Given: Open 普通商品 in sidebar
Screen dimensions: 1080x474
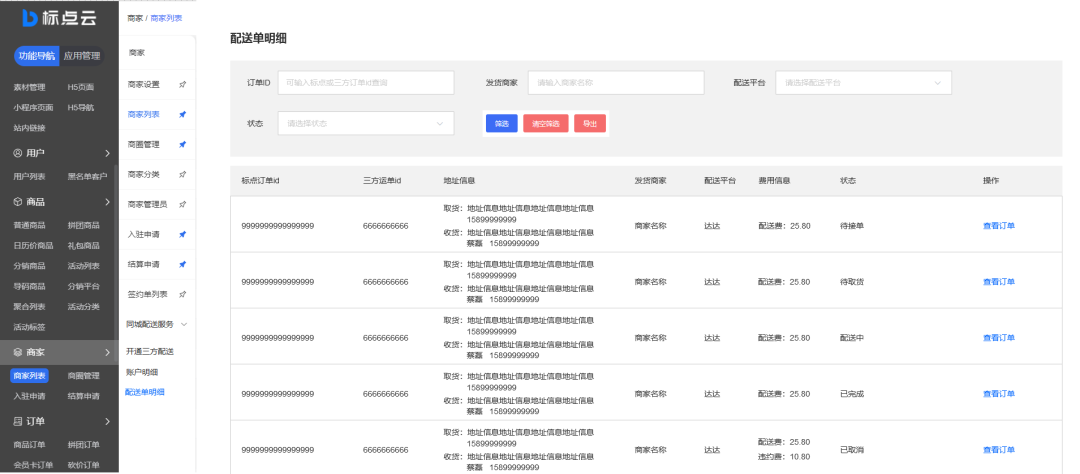Looking at the screenshot, I should [29, 225].
